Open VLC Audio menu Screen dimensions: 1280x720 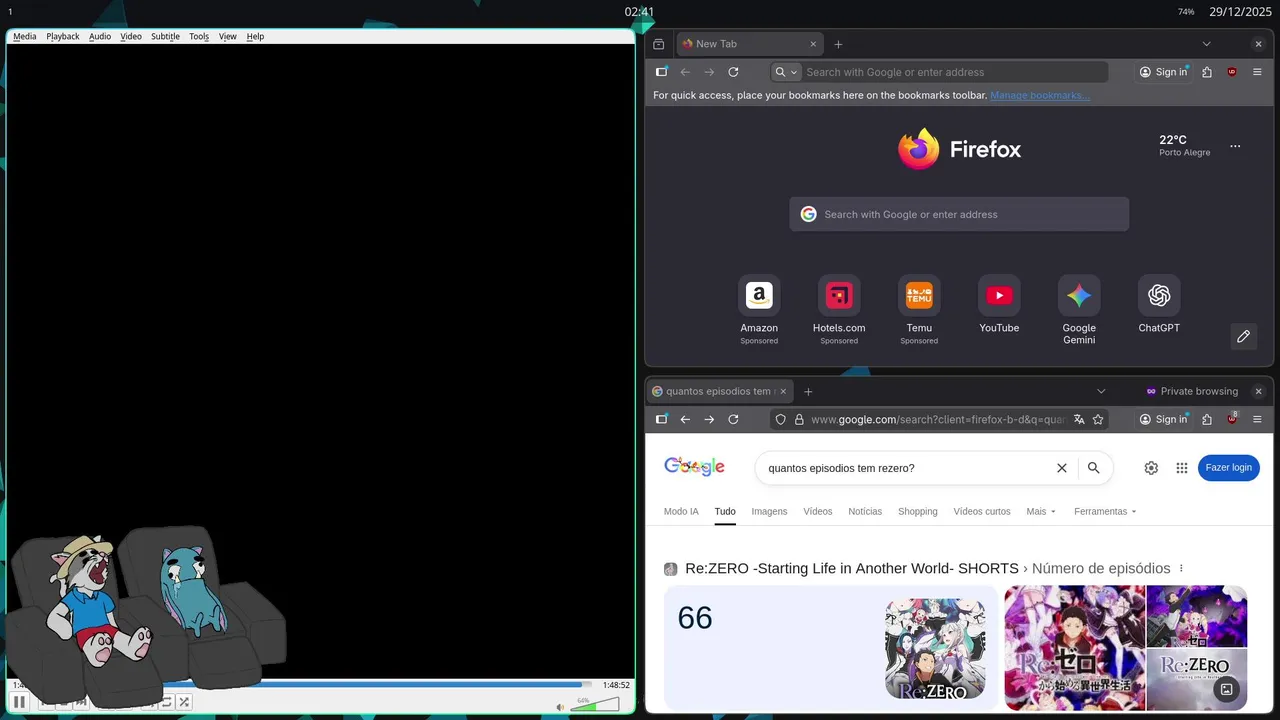[x=100, y=36]
